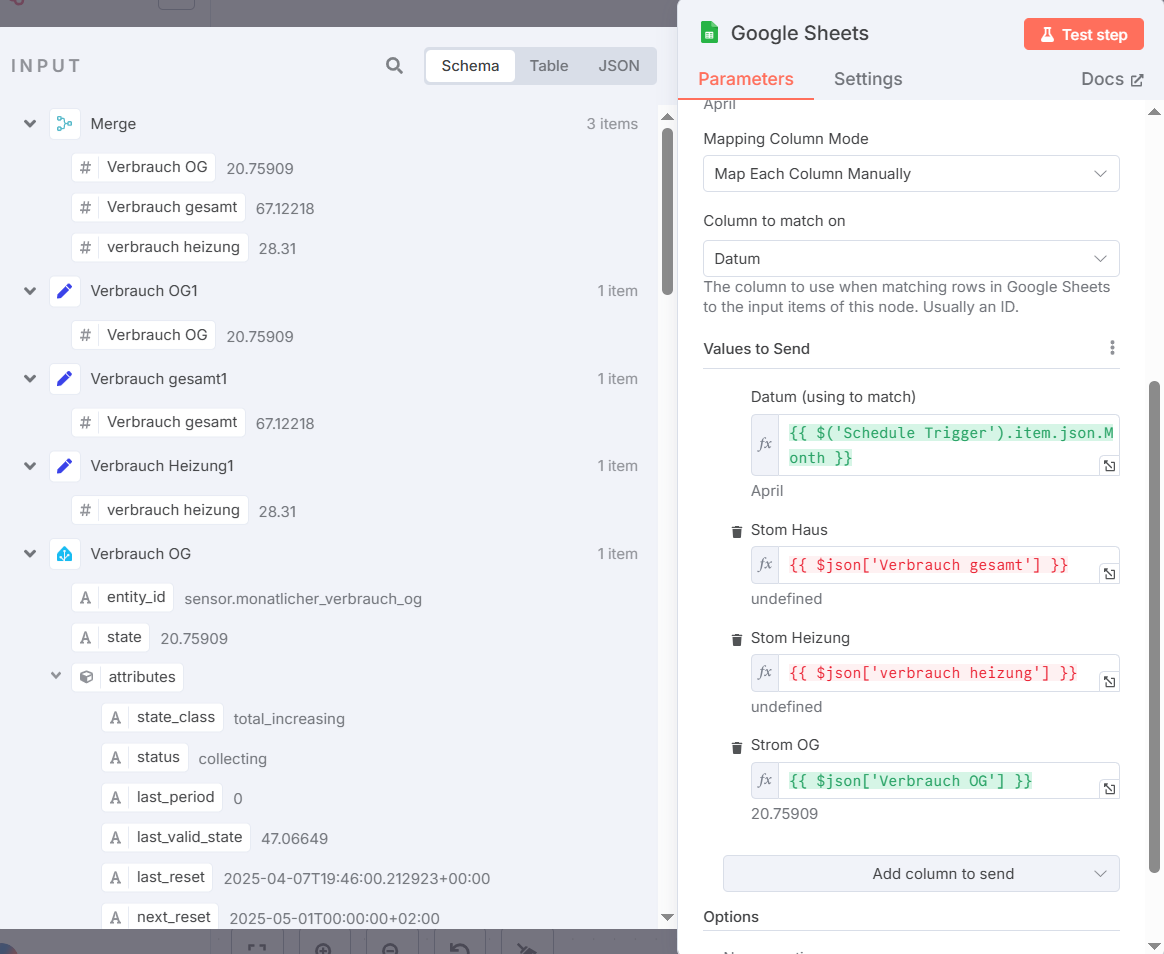
Task: Collapse the Verbrauch OG node section
Action: tap(30, 554)
